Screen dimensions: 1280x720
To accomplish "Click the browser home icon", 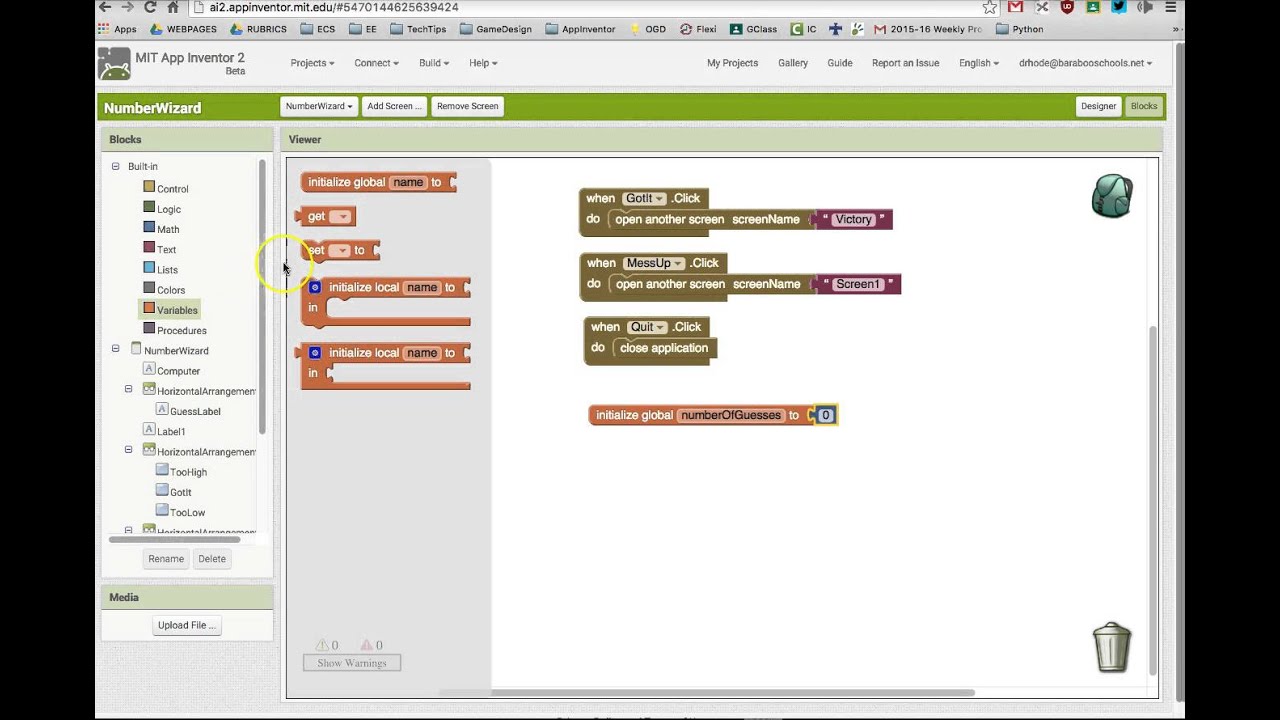I will (x=173, y=7).
